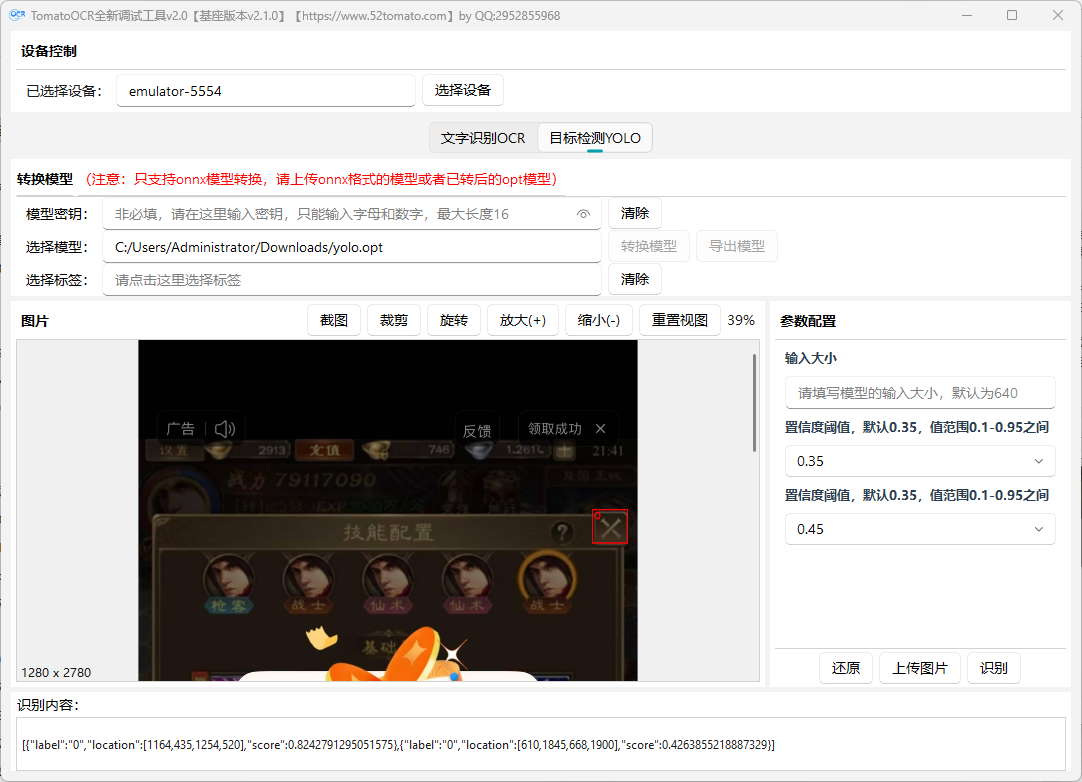Click the 选择设备 button
This screenshot has width=1082, height=782.
click(463, 90)
